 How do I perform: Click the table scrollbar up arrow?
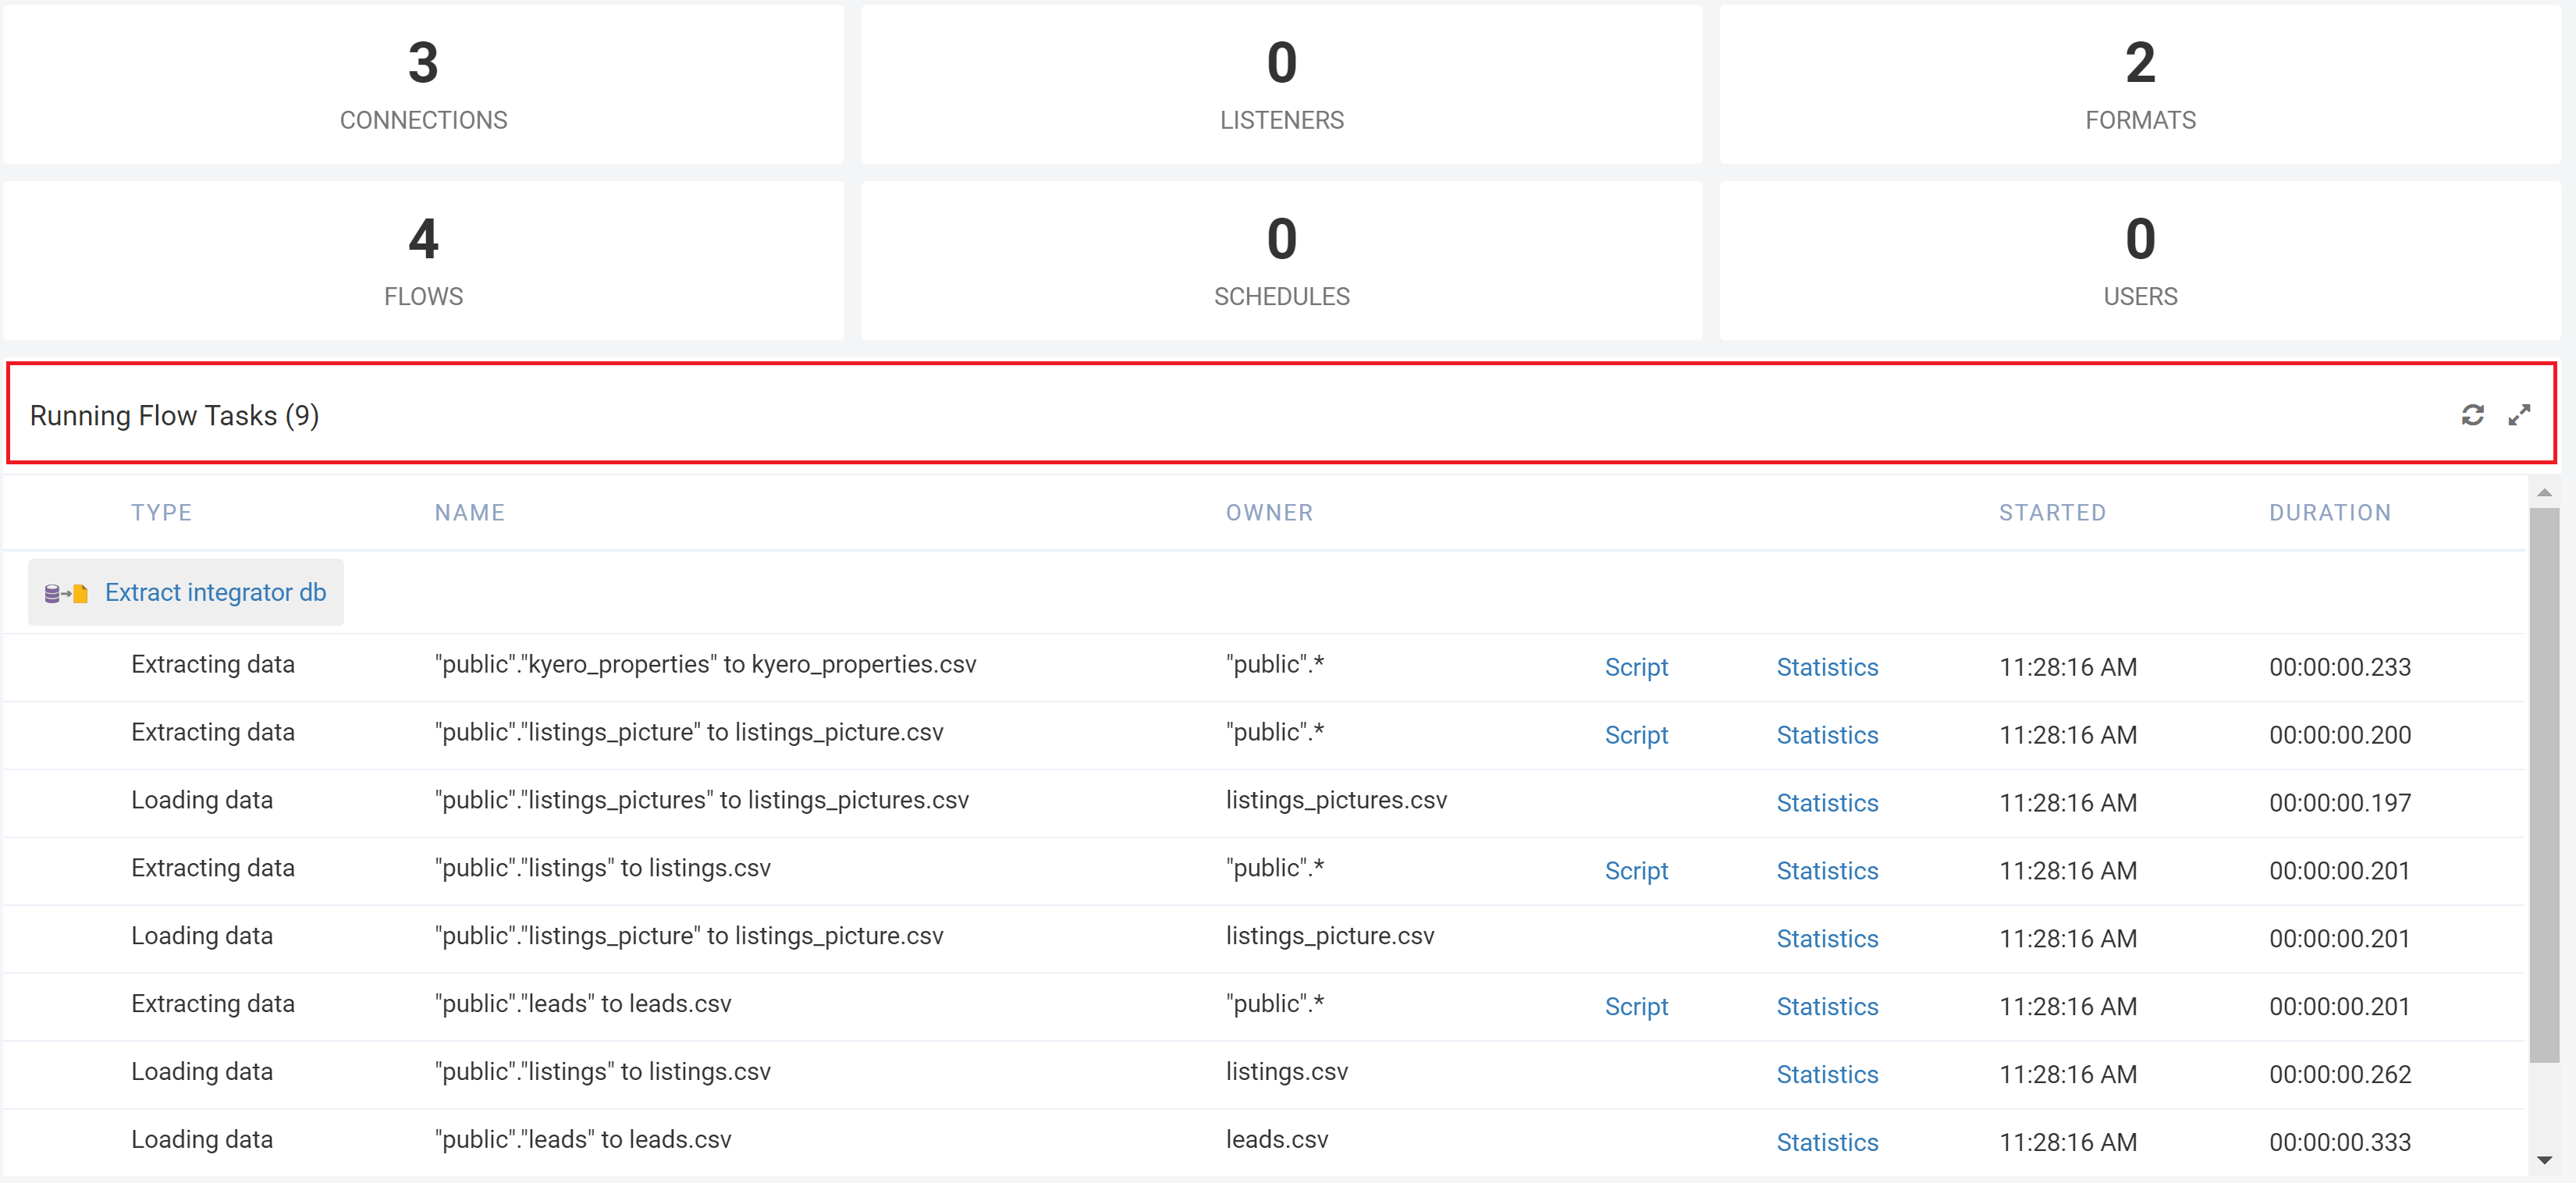point(2545,493)
